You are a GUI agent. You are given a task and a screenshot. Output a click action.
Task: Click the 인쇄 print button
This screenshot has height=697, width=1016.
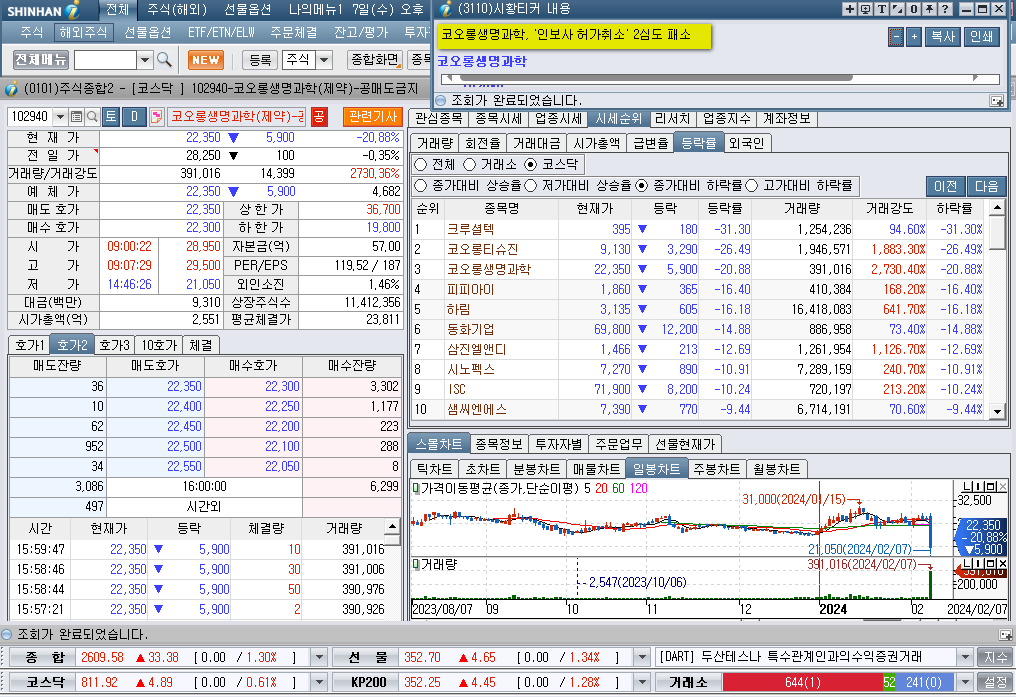point(981,37)
